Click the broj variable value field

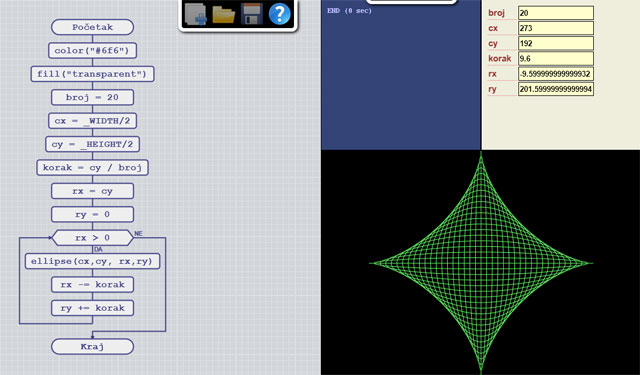[x=556, y=13]
